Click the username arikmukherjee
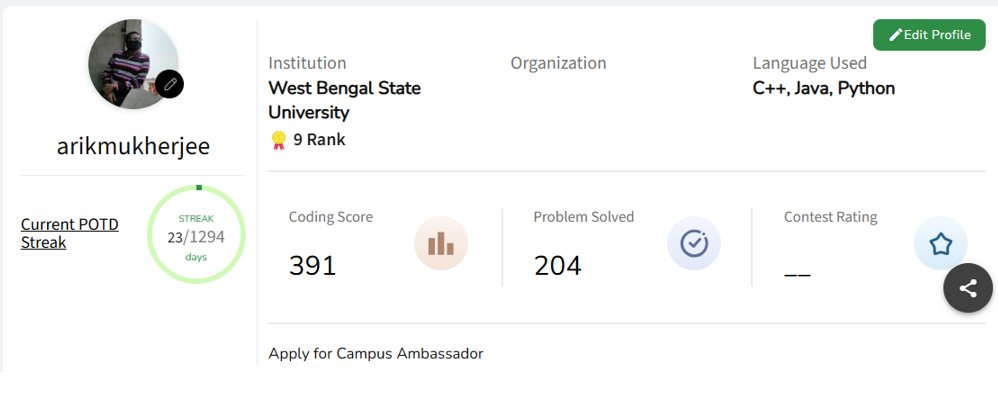 (133, 146)
